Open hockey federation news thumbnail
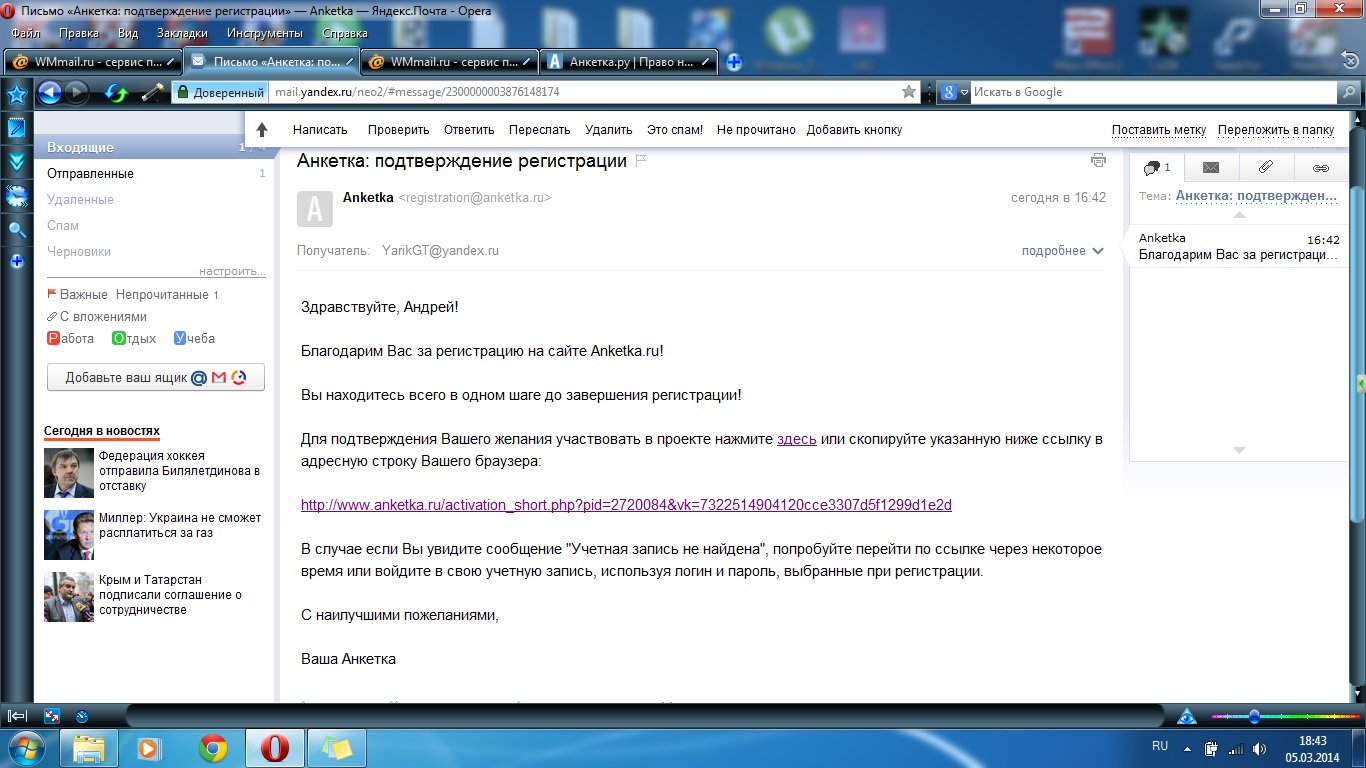This screenshot has width=1366, height=768. point(69,473)
